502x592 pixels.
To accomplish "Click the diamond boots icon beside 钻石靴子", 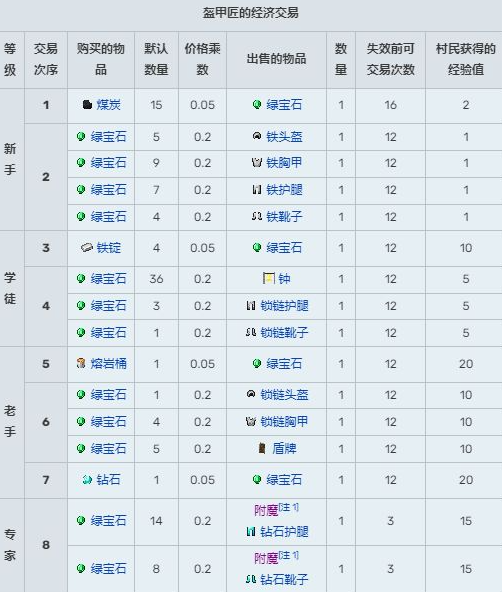I will (x=251, y=579).
